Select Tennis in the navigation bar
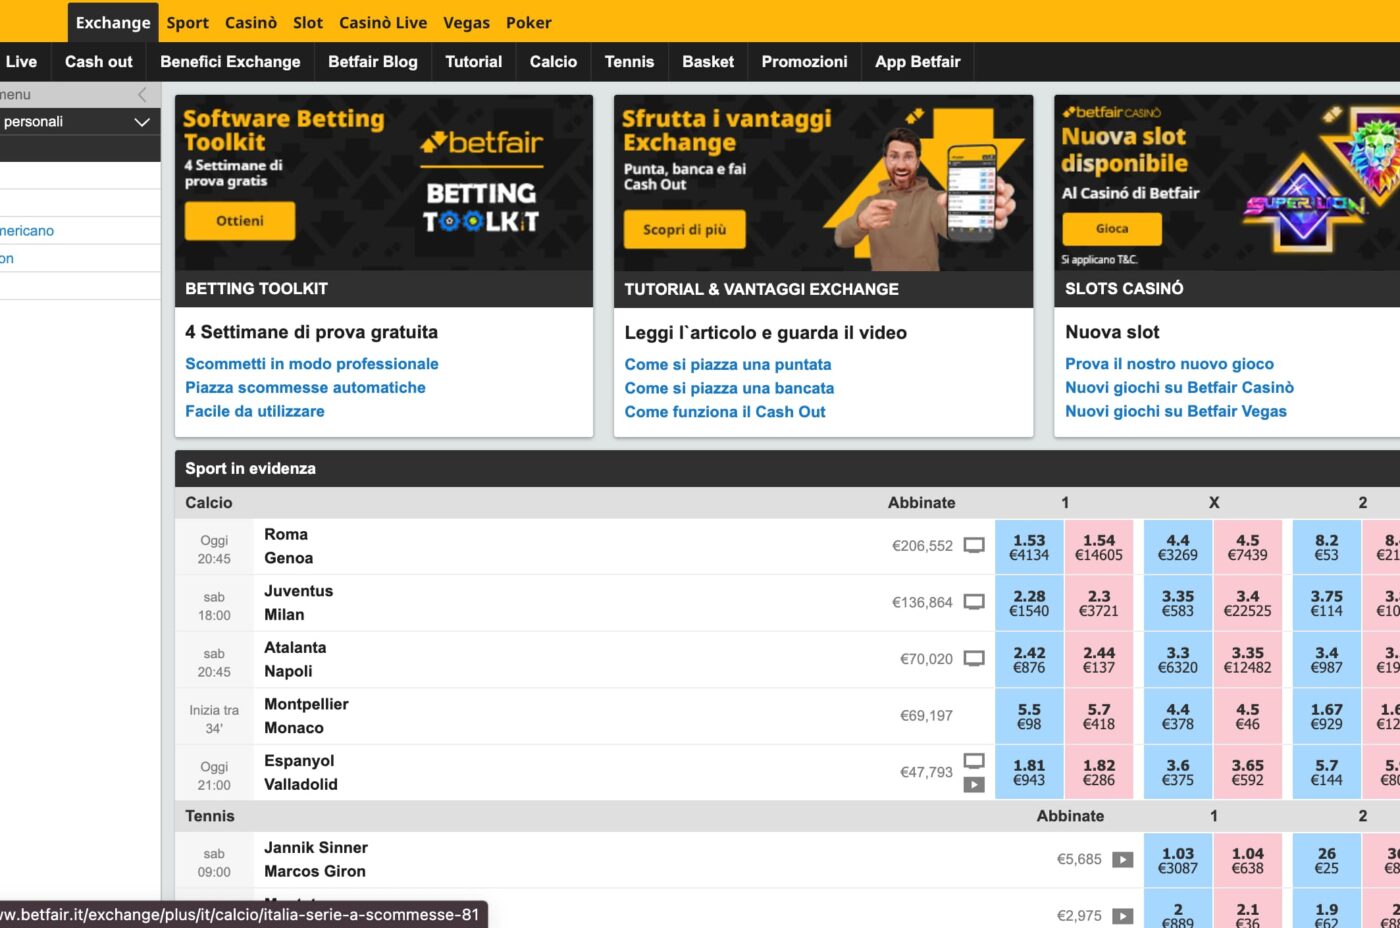This screenshot has width=1400, height=928. (629, 61)
